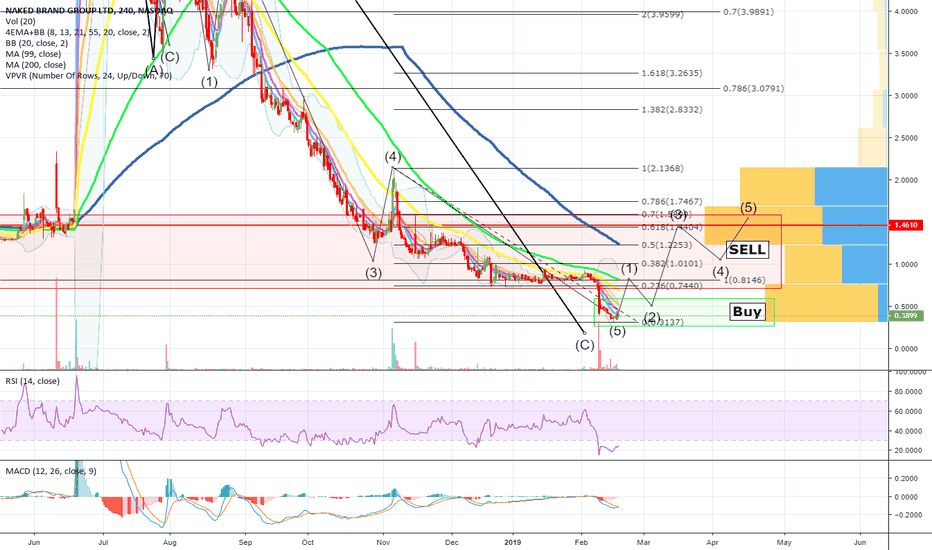Click the Aug label on time axis
Screen dimensions: 932x550
169,542
